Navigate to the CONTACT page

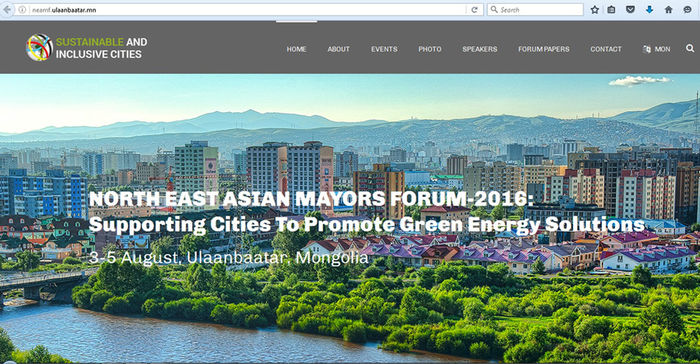coord(606,49)
